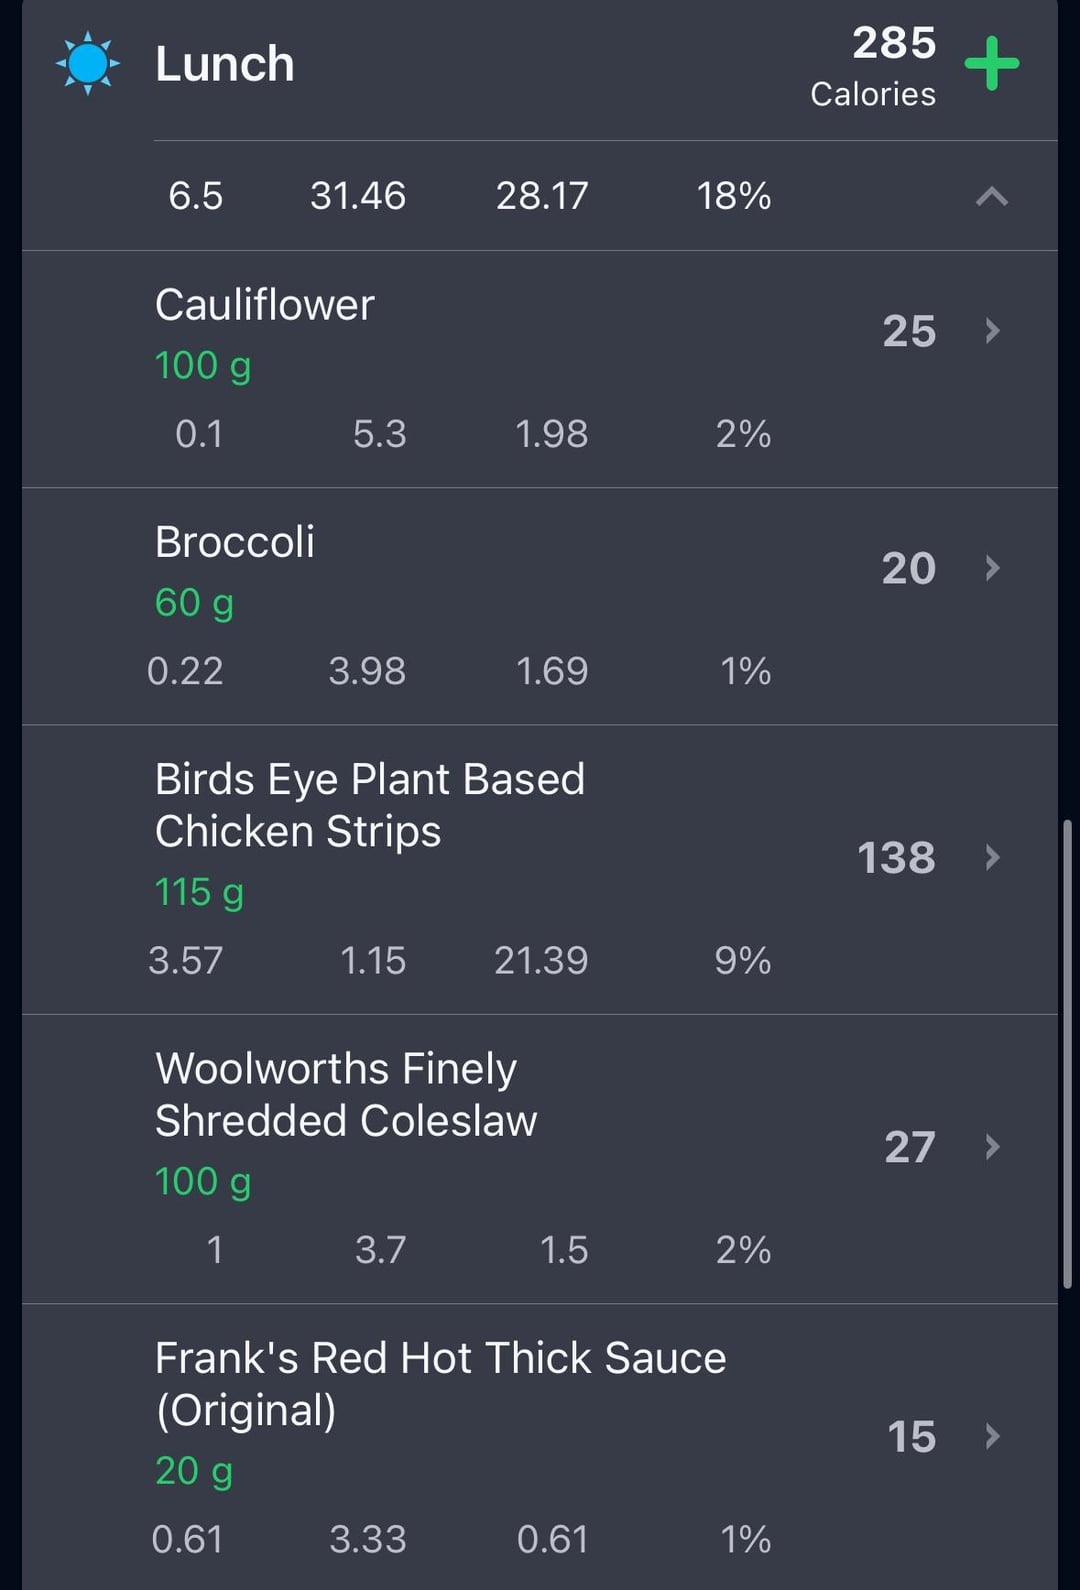Edit the Broccoli 60 g serving amount
The image size is (1080, 1590).
pos(194,603)
